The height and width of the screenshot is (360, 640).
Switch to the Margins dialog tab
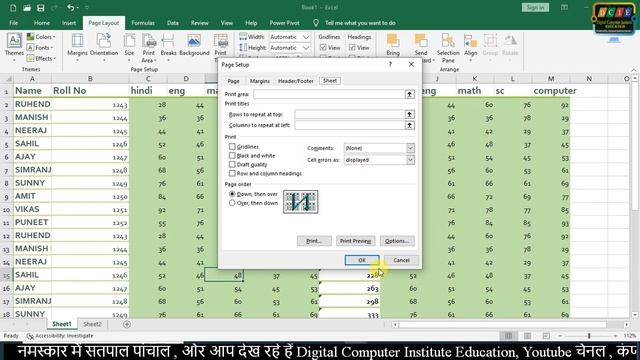point(260,81)
